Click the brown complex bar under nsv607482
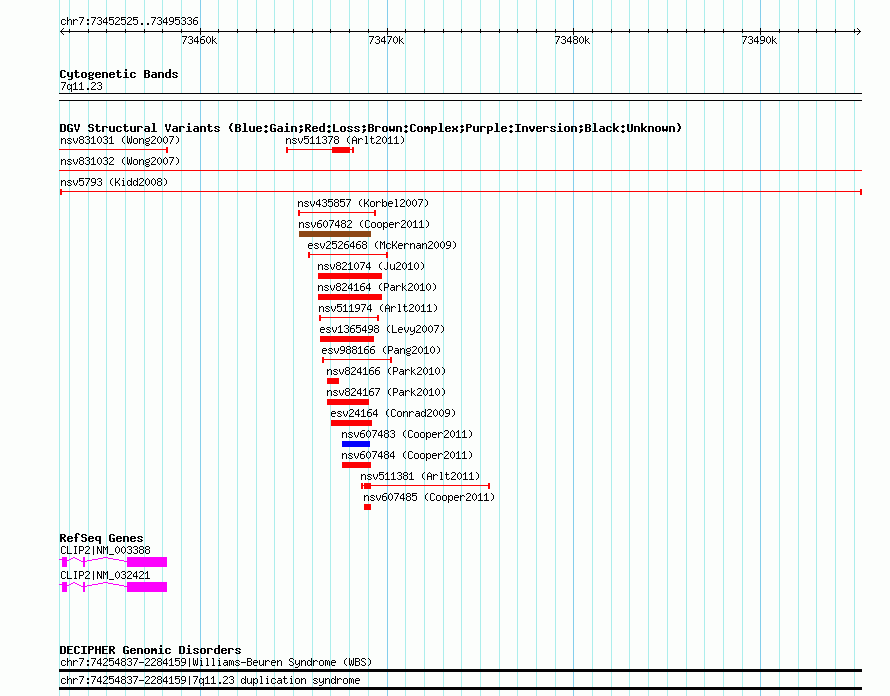The image size is (890, 696). pyautogui.click(x=335, y=234)
